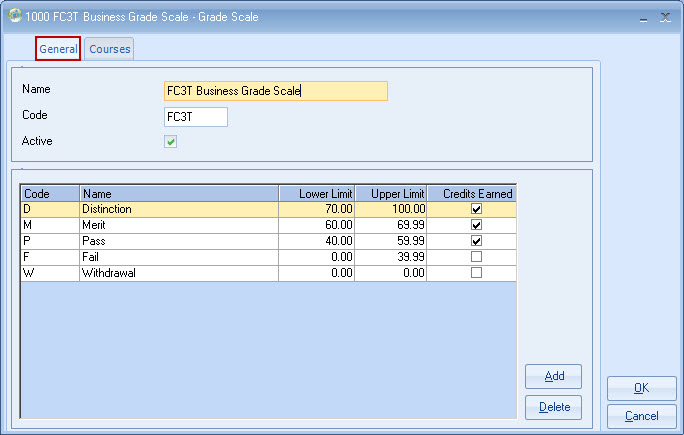Uncheck Credits Earned for Distinction row

pyautogui.click(x=476, y=209)
